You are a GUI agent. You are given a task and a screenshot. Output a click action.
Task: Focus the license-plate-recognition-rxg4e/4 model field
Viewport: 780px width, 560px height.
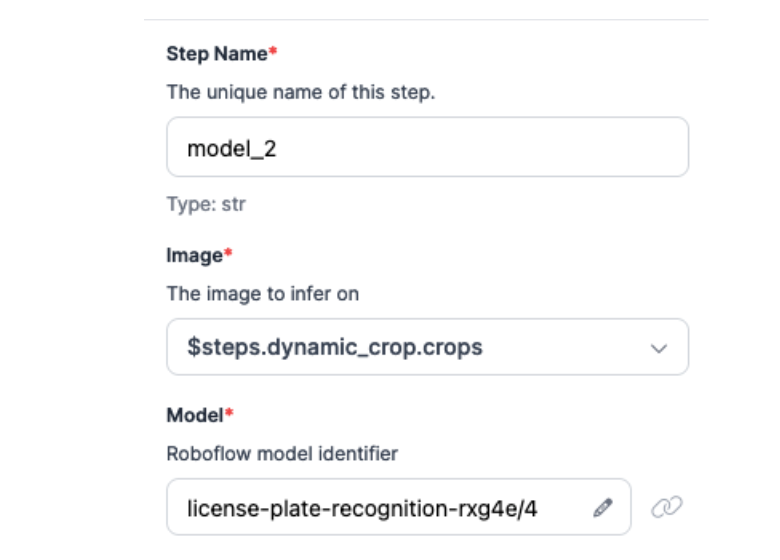pos(380,508)
